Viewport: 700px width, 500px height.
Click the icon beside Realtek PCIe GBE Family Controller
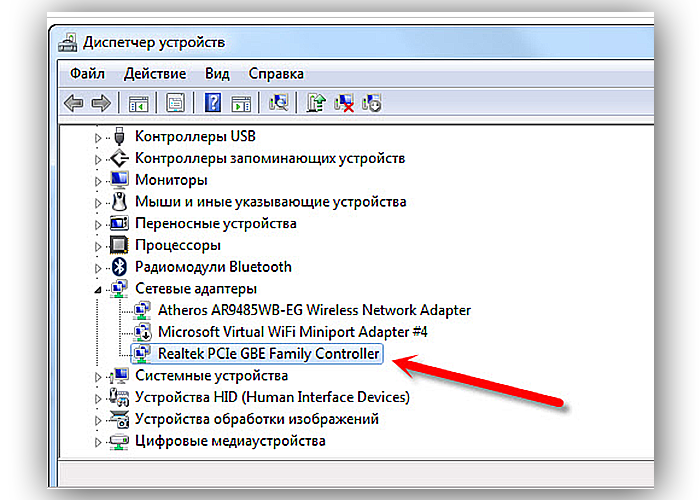(142, 354)
